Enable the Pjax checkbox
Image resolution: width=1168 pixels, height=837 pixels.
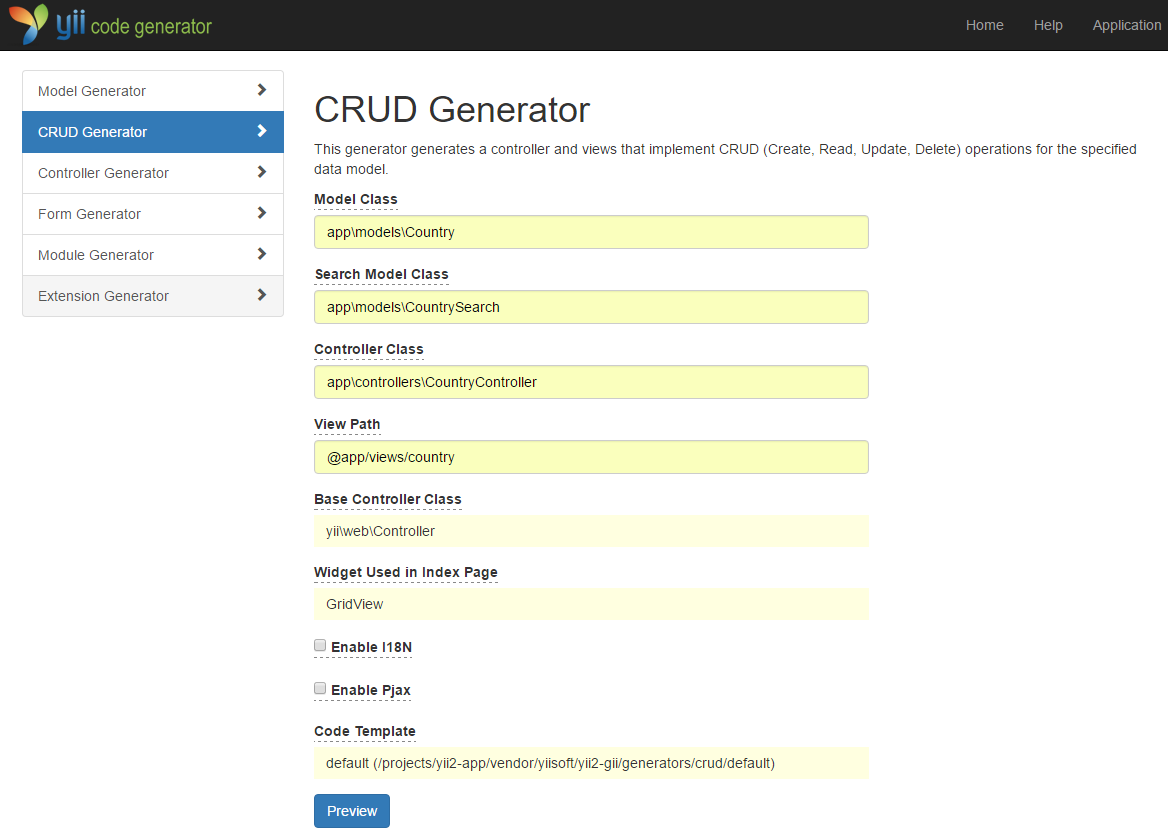[319, 687]
